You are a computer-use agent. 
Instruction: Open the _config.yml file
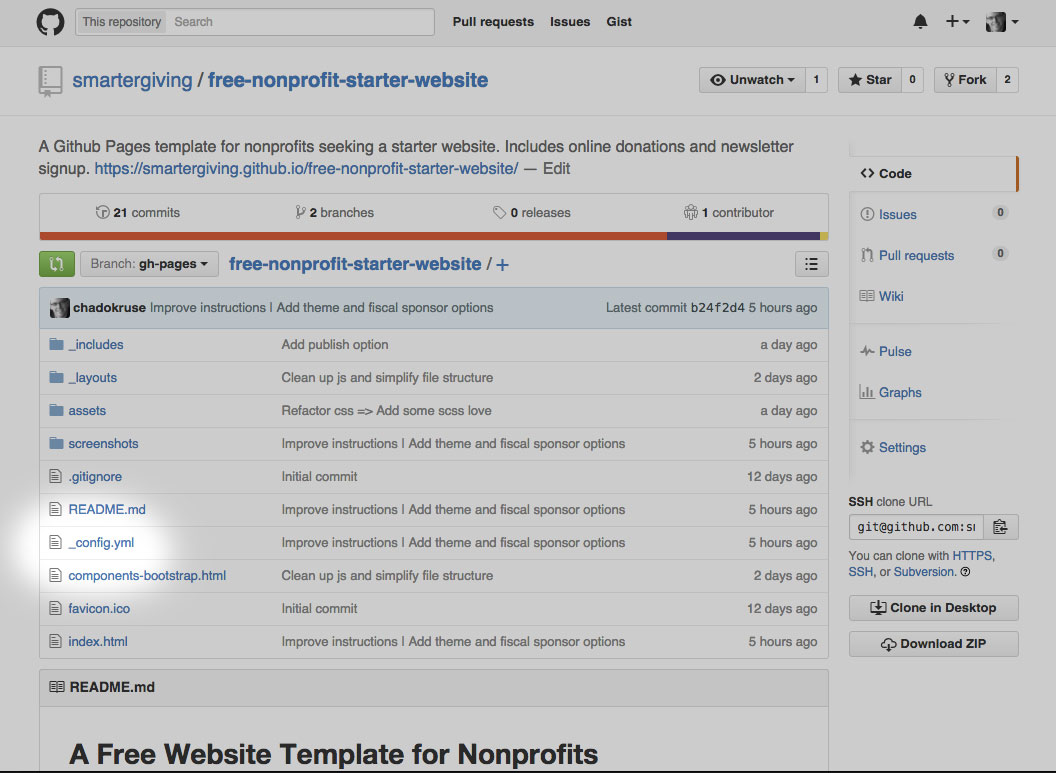tap(101, 543)
